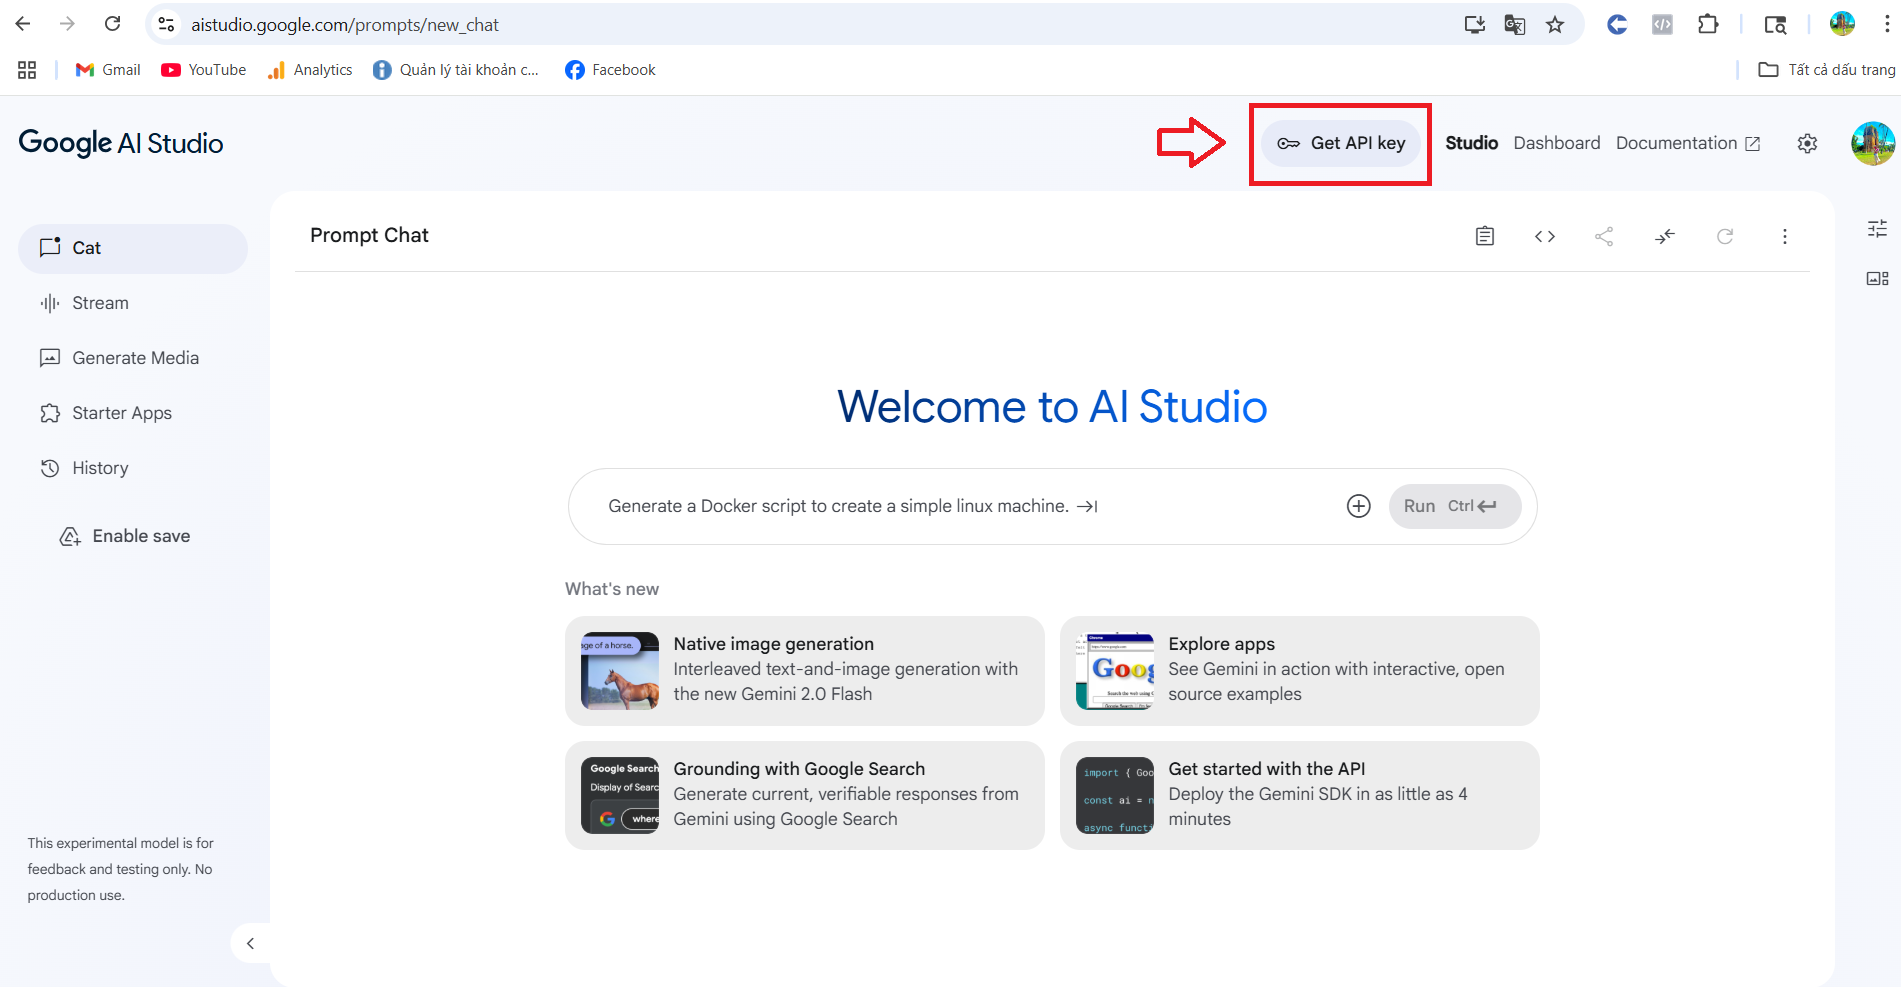Open run settings sliders icon
Screen dimensions: 1901x987
click(1877, 229)
